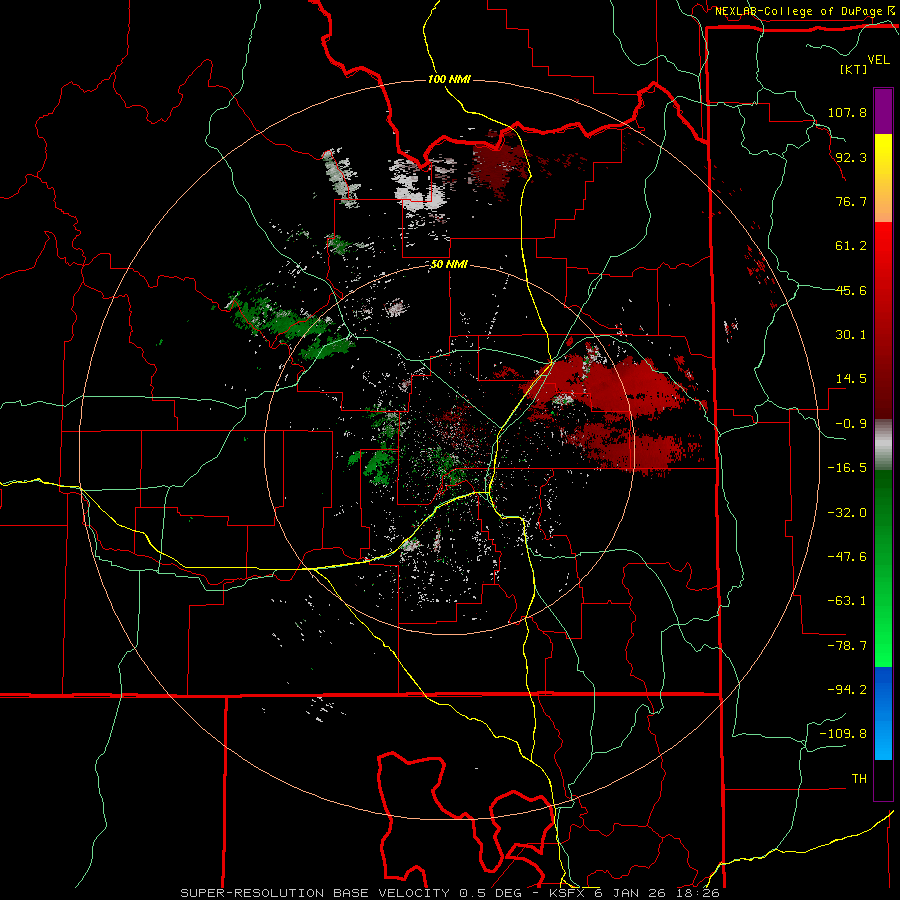Screen dimensions: 900x900
Task: Click the bright green segment of the color bar
Action: [x=883, y=568]
